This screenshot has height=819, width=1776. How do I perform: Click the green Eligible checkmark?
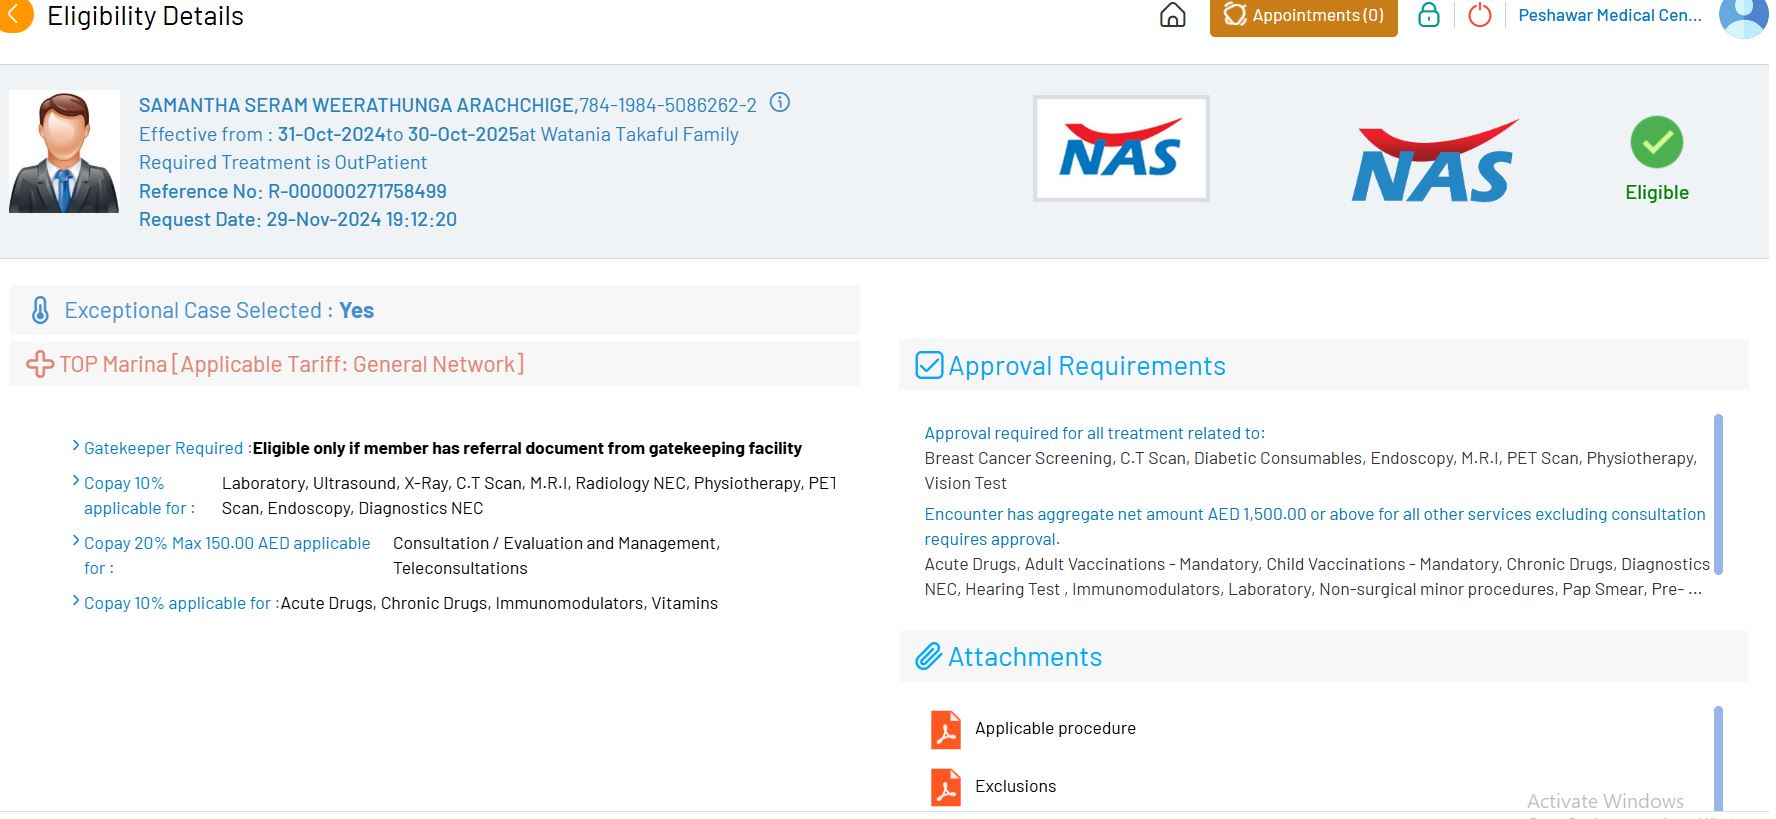(x=1656, y=143)
